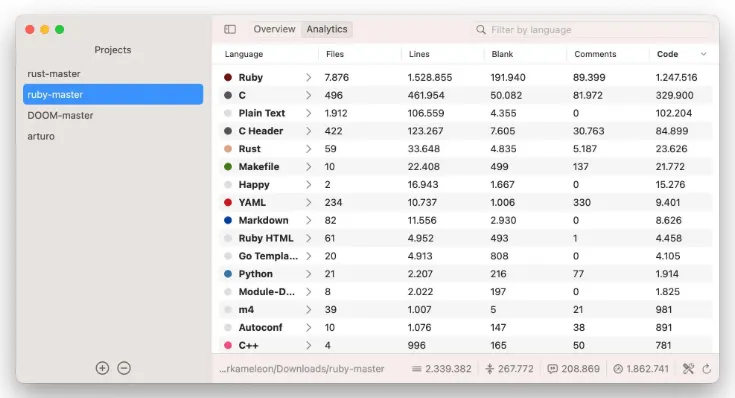Select the Module-D... language name
The height and width of the screenshot is (398, 735).
[267, 292]
